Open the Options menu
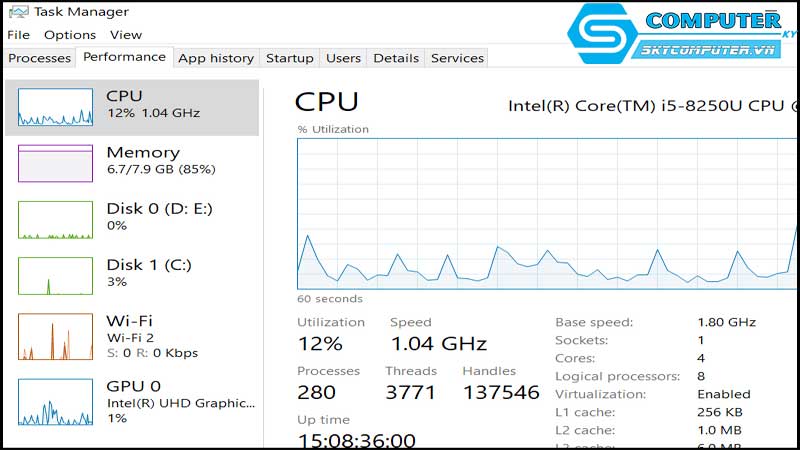 [70, 35]
